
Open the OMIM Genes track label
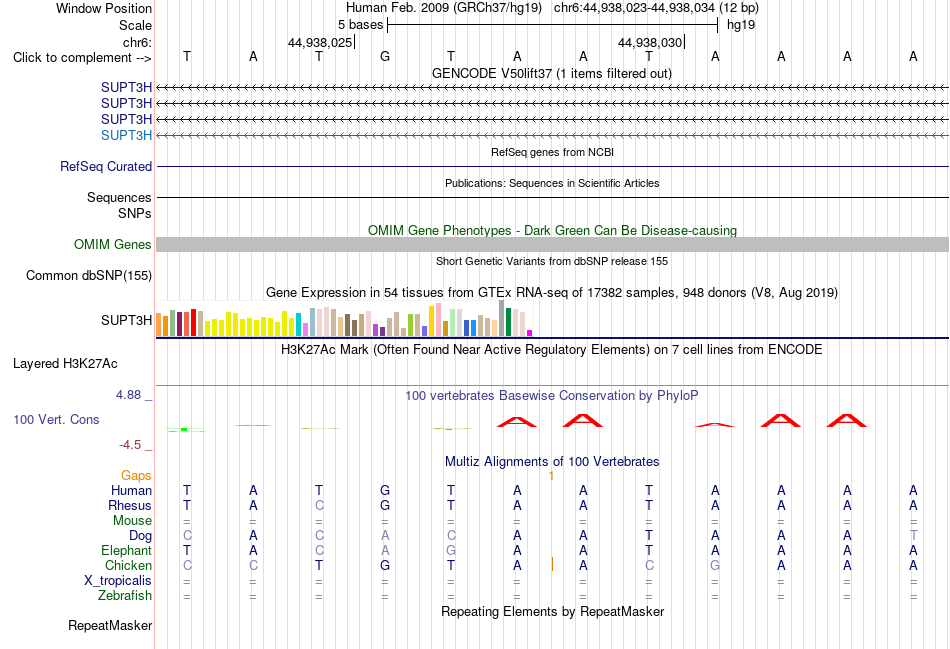click(113, 244)
